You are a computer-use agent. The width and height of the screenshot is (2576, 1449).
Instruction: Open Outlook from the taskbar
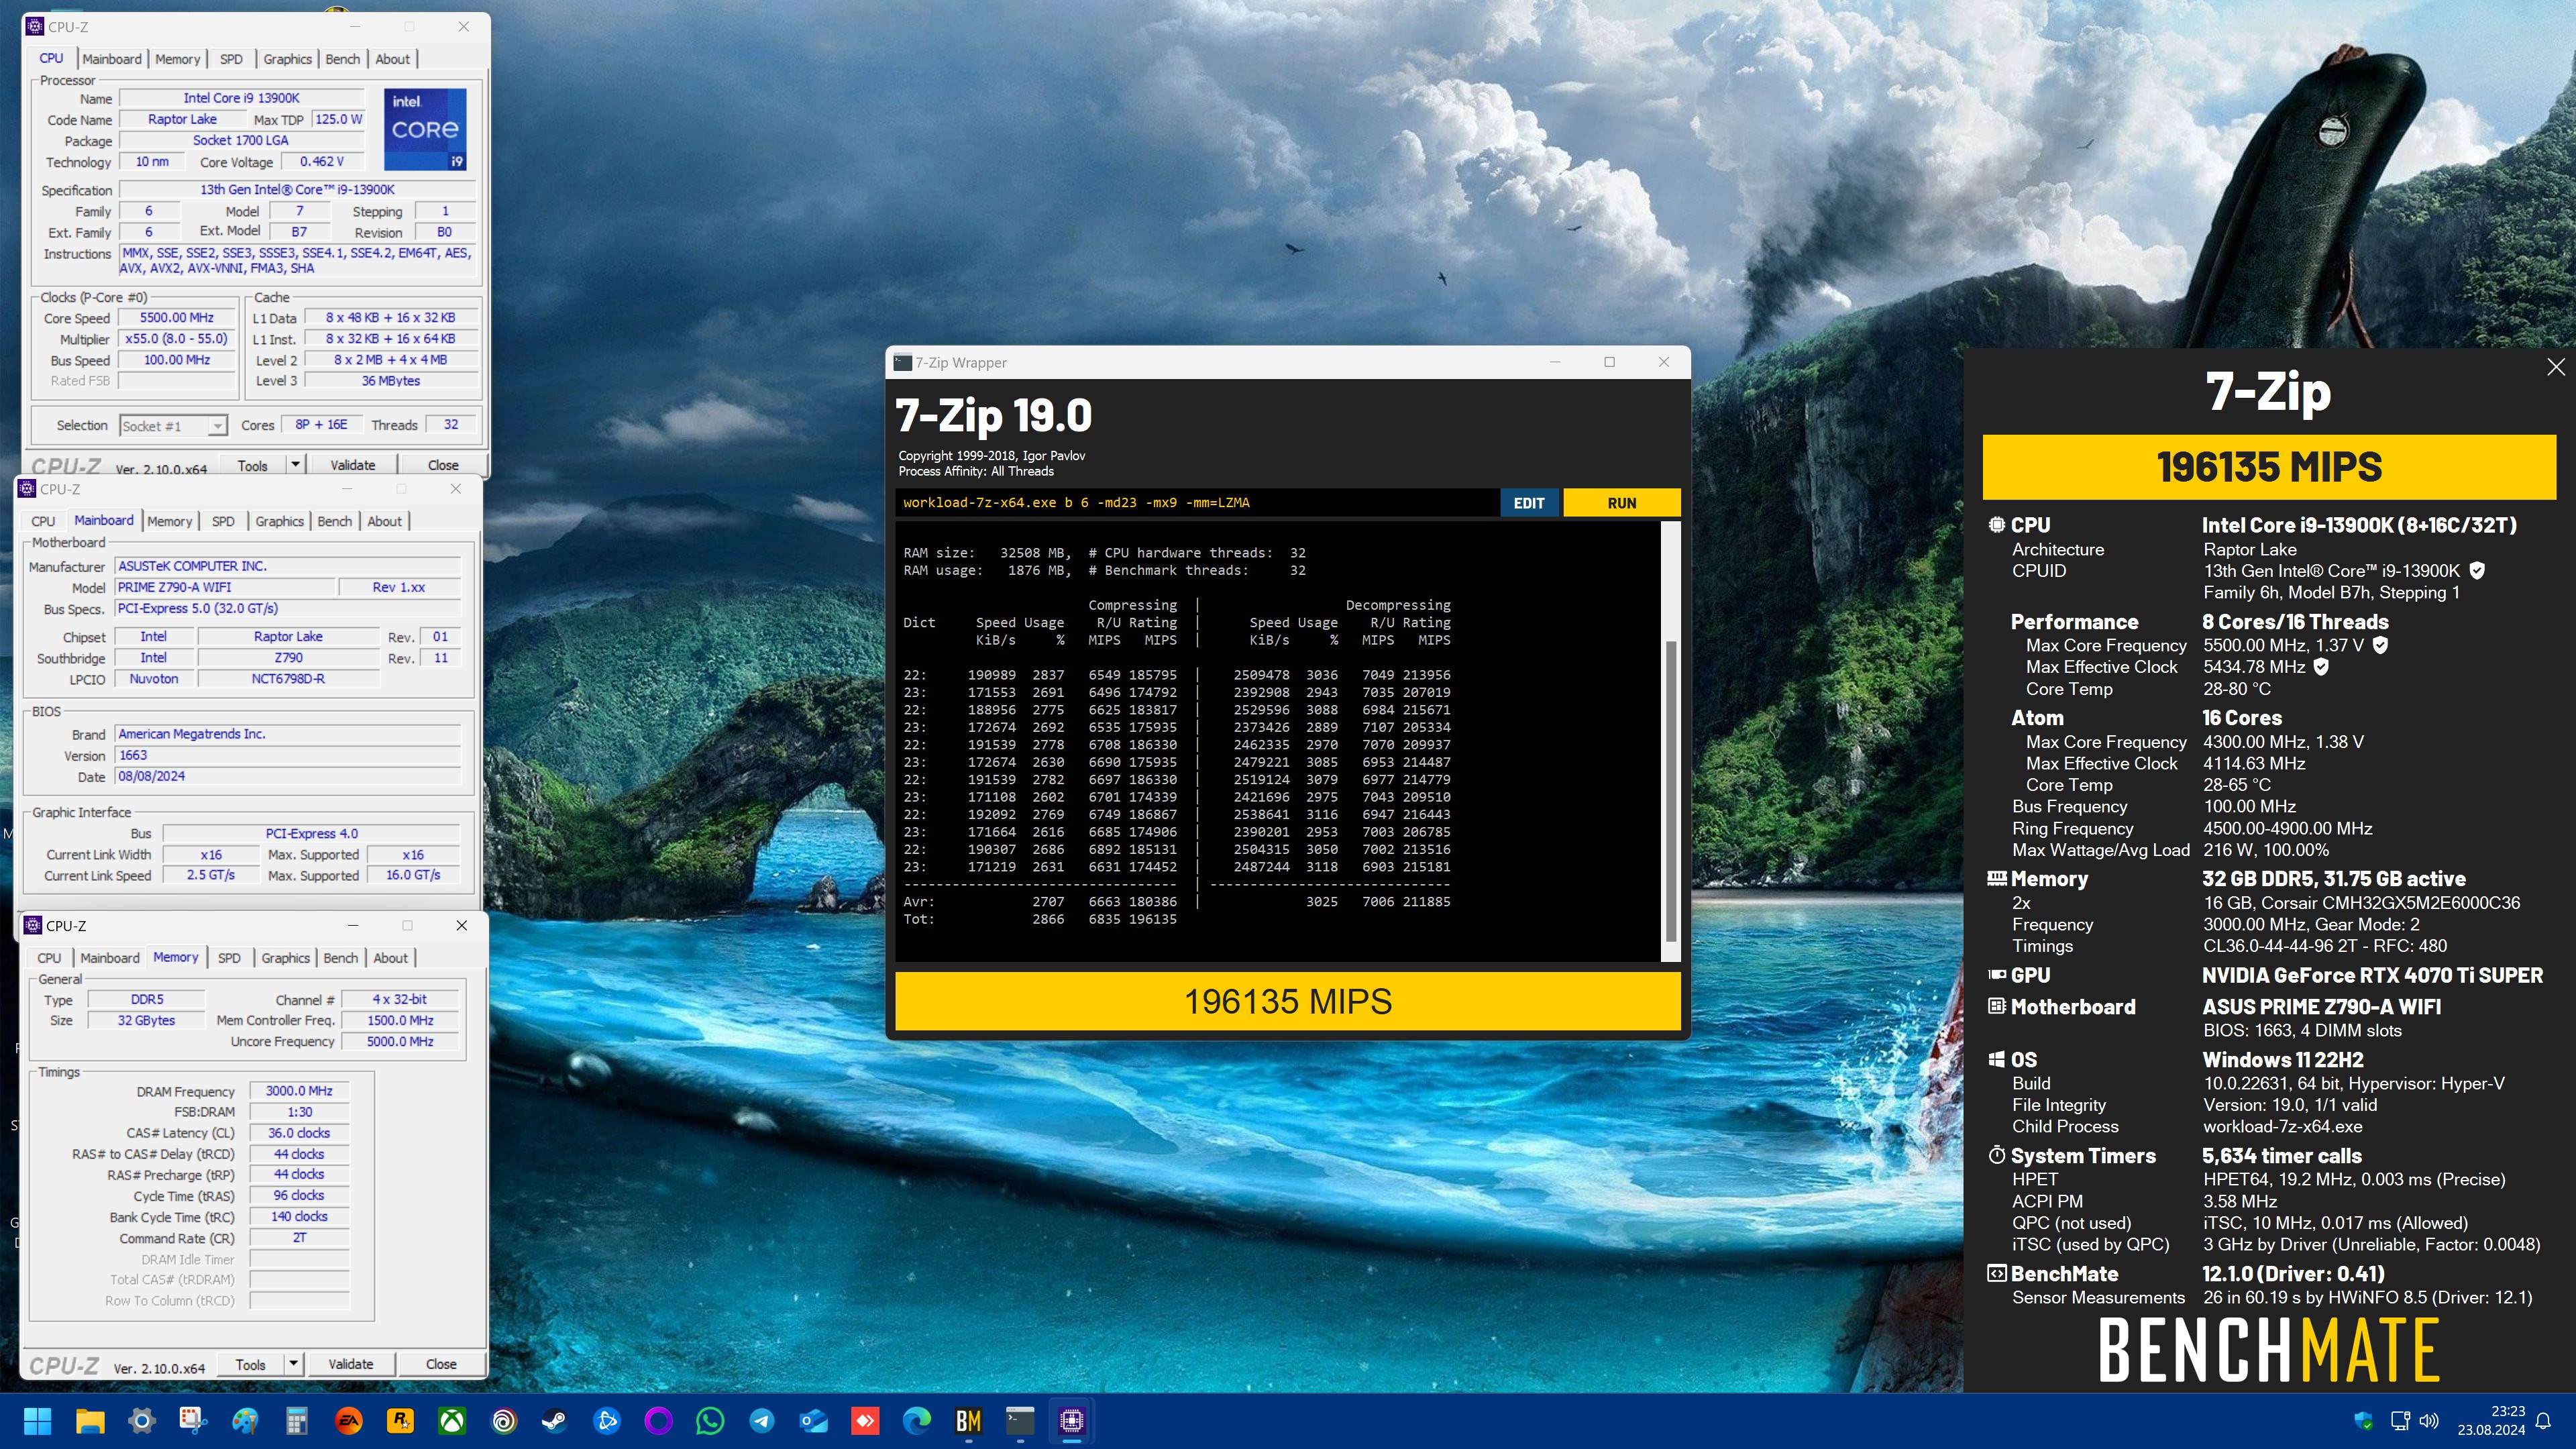(x=814, y=1420)
